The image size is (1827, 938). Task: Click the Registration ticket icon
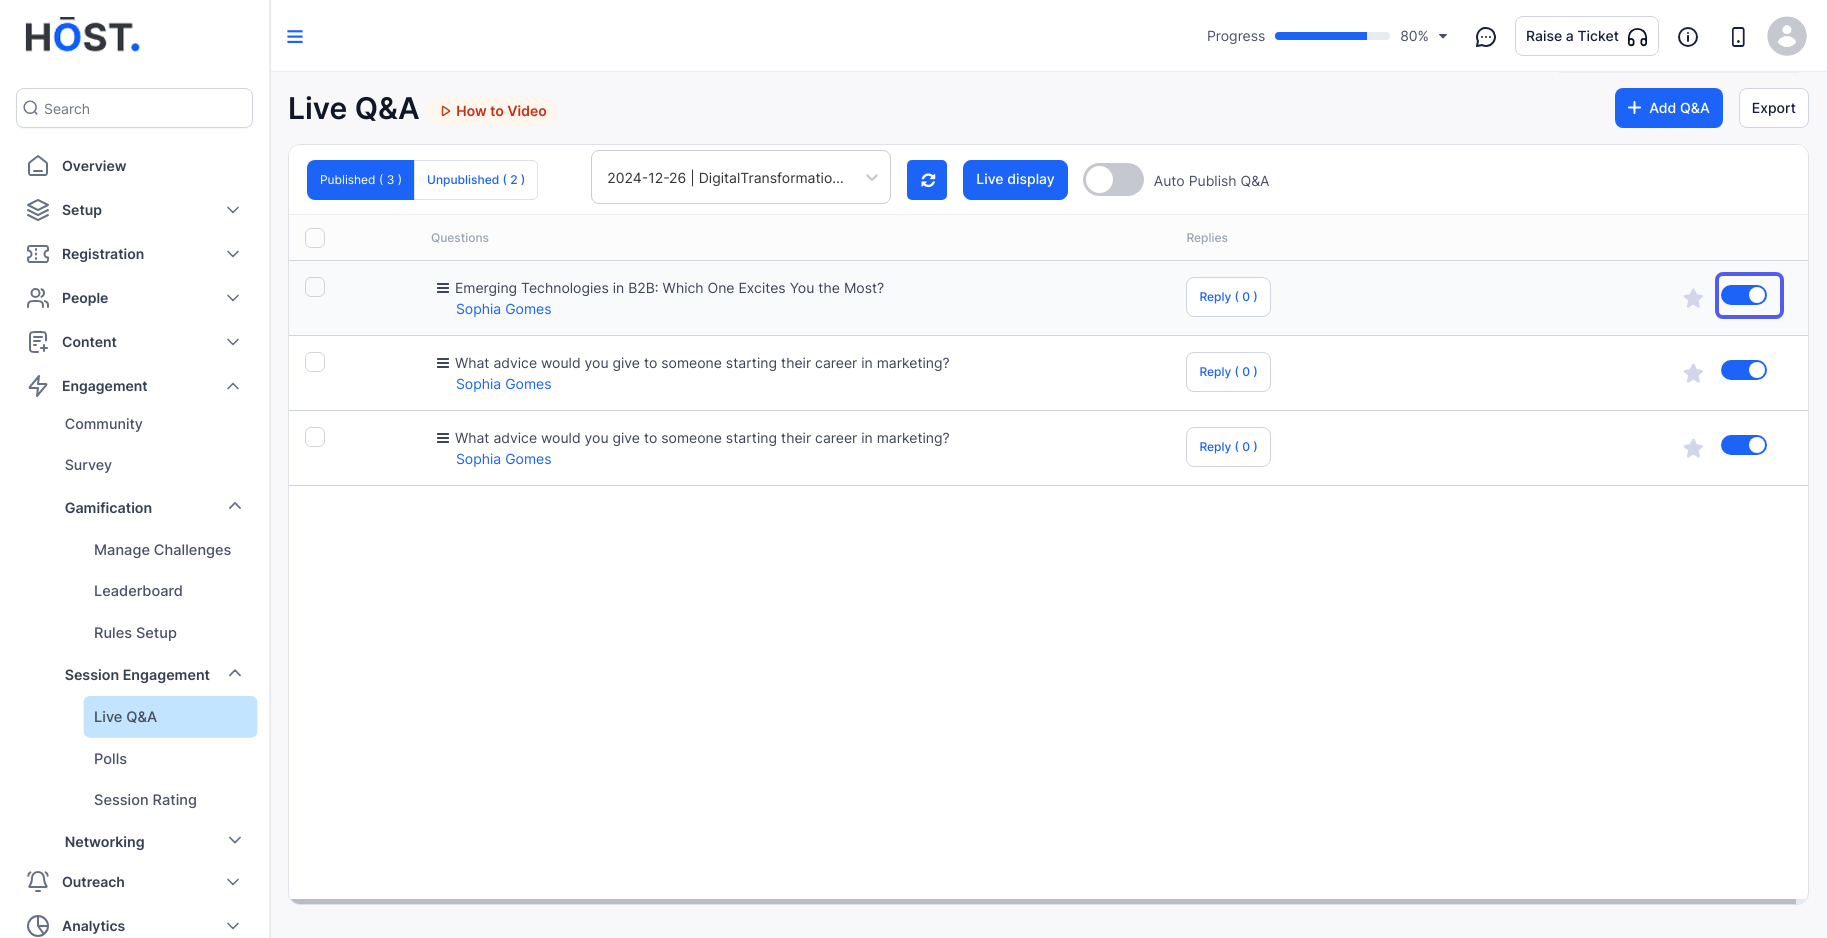pos(38,254)
